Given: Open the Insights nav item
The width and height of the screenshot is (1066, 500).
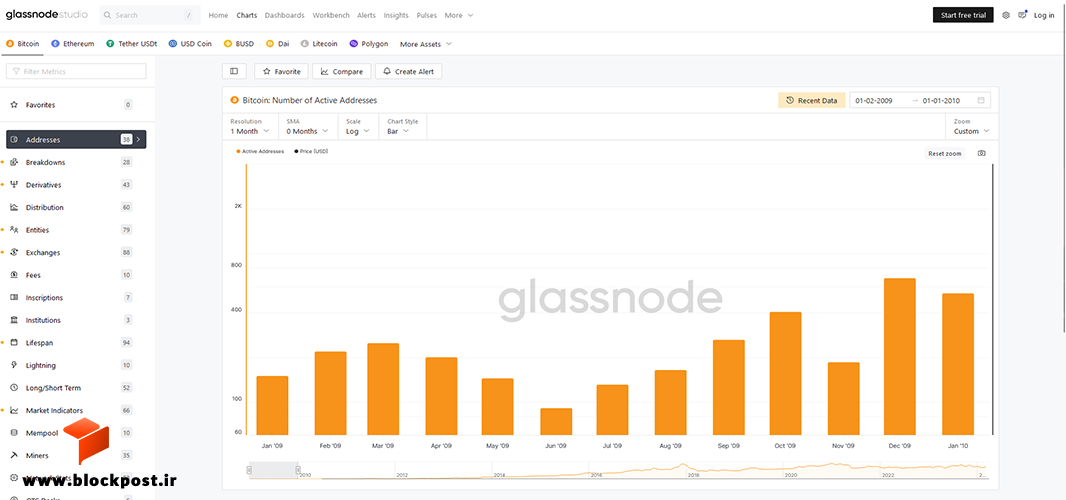Looking at the screenshot, I should tap(396, 15).
